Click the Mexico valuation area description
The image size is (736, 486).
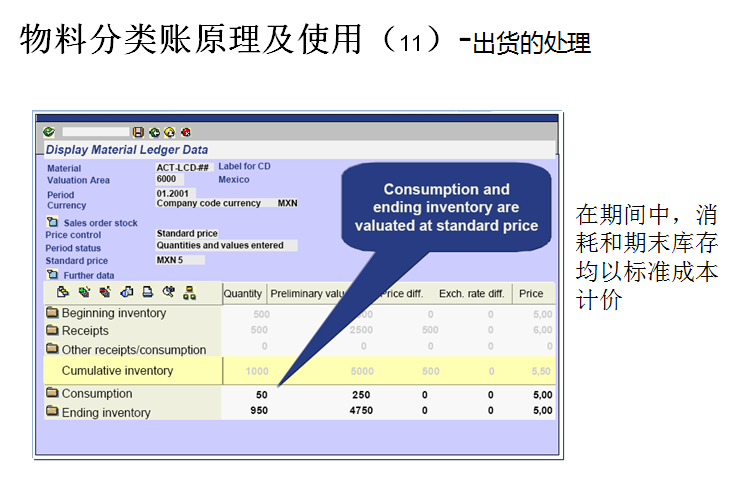pos(234,179)
